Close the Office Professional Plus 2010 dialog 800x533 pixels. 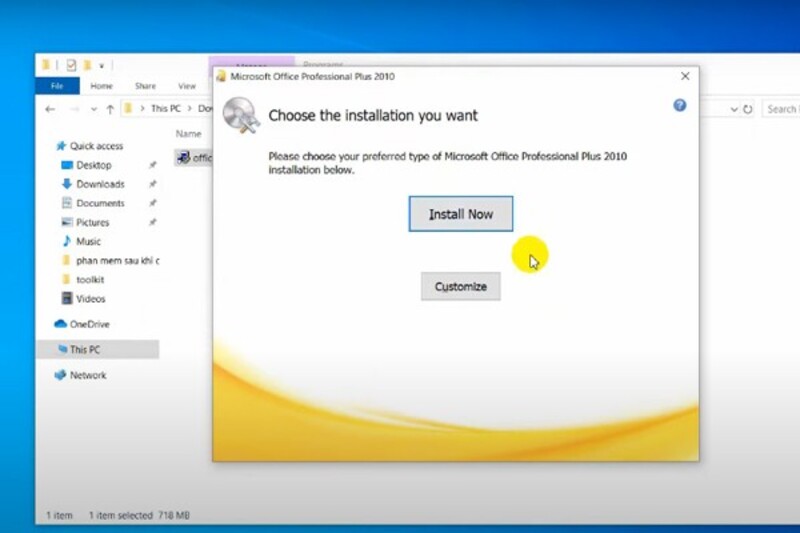point(685,76)
